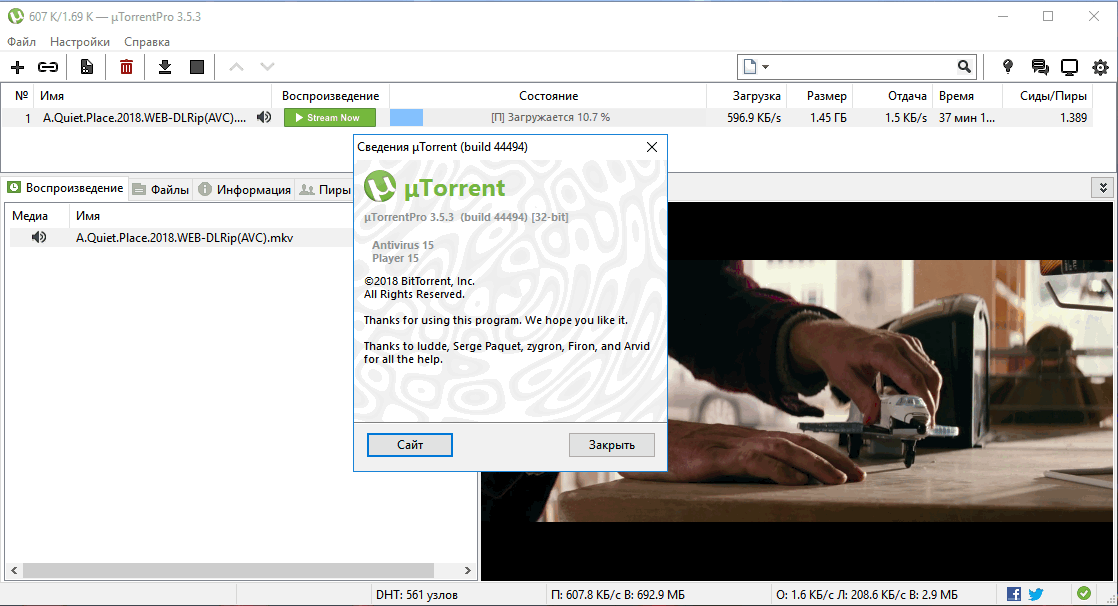Sort by the Состояние column header
1118x606 pixels.
coord(548,96)
